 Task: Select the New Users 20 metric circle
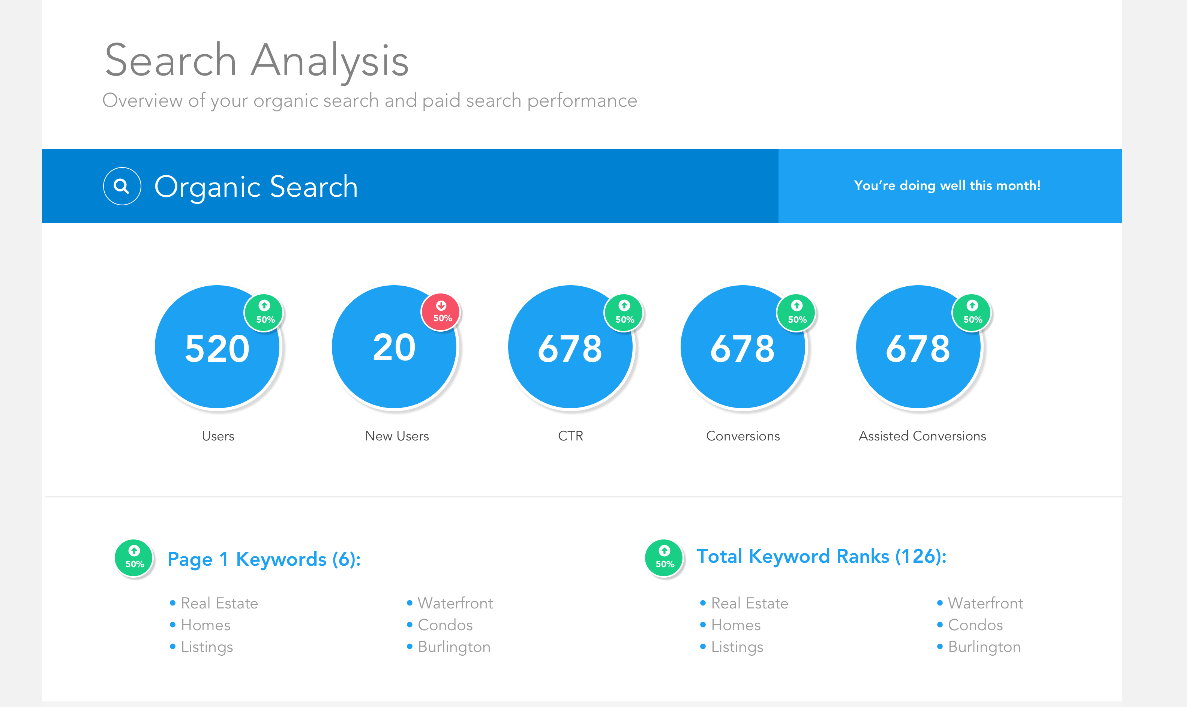click(x=394, y=348)
